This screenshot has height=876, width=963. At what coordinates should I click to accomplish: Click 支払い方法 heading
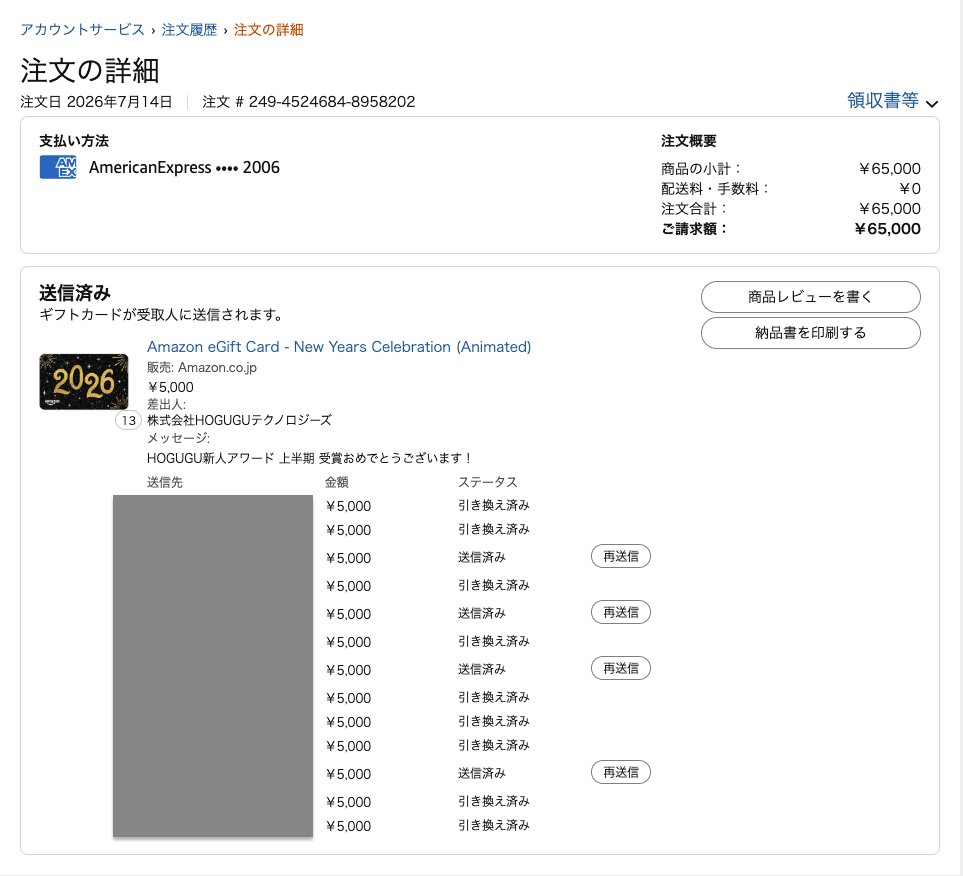(74, 141)
